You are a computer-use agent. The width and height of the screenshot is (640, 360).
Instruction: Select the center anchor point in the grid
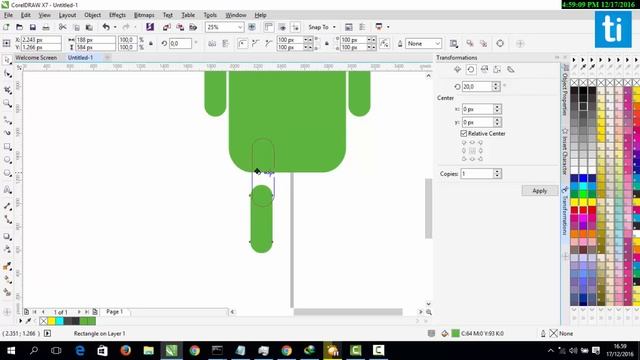(x=472, y=151)
